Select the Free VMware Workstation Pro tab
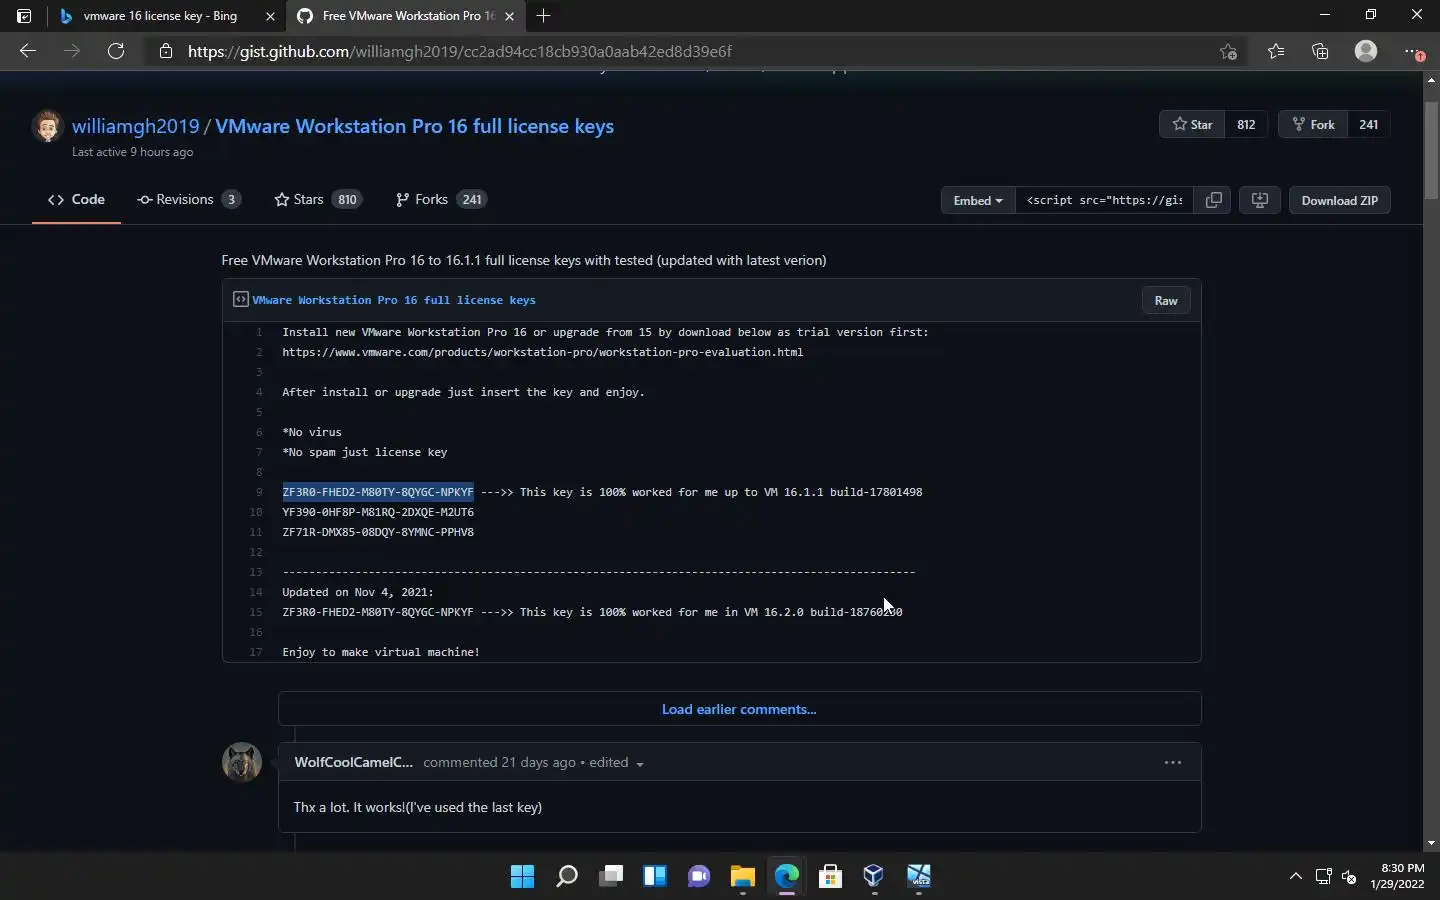1440x900 pixels. (x=405, y=16)
